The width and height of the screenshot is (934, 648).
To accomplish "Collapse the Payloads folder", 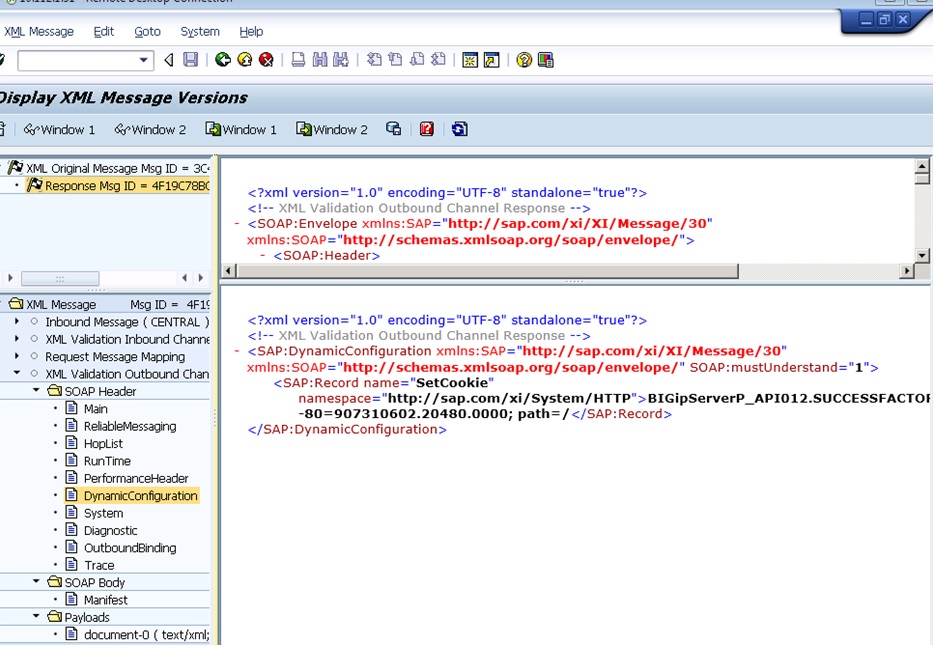I will [36, 616].
